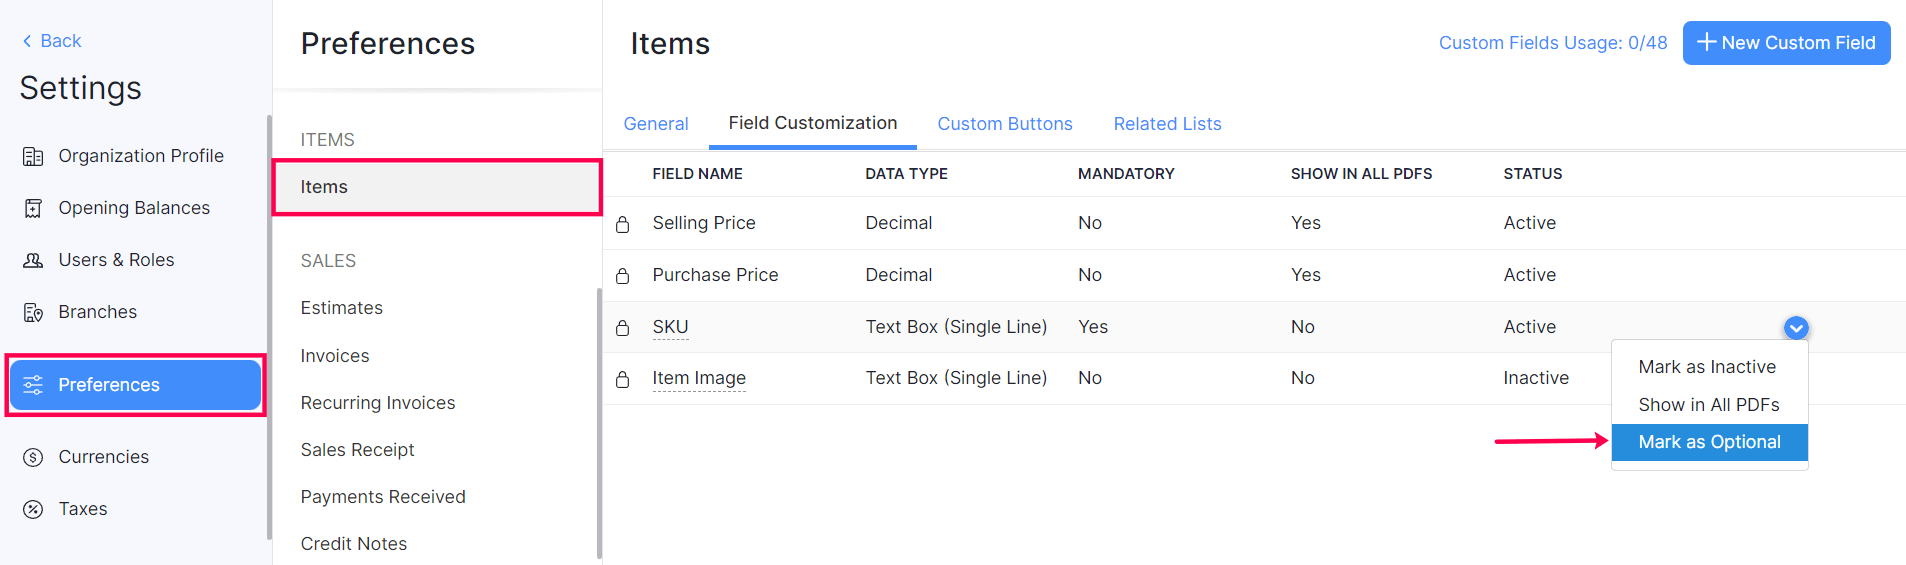1906x565 pixels.
Task: Click the Organization Profile building icon
Action: coord(33,156)
